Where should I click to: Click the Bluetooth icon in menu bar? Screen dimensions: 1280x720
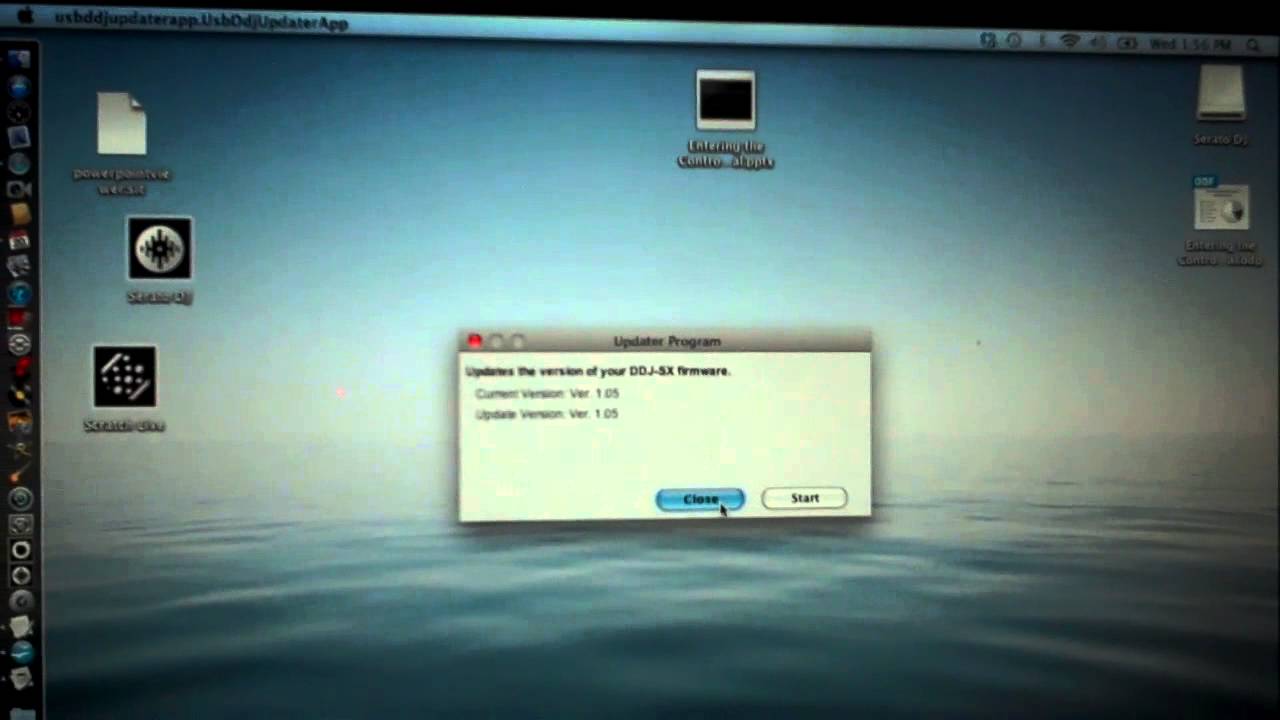click(1042, 41)
